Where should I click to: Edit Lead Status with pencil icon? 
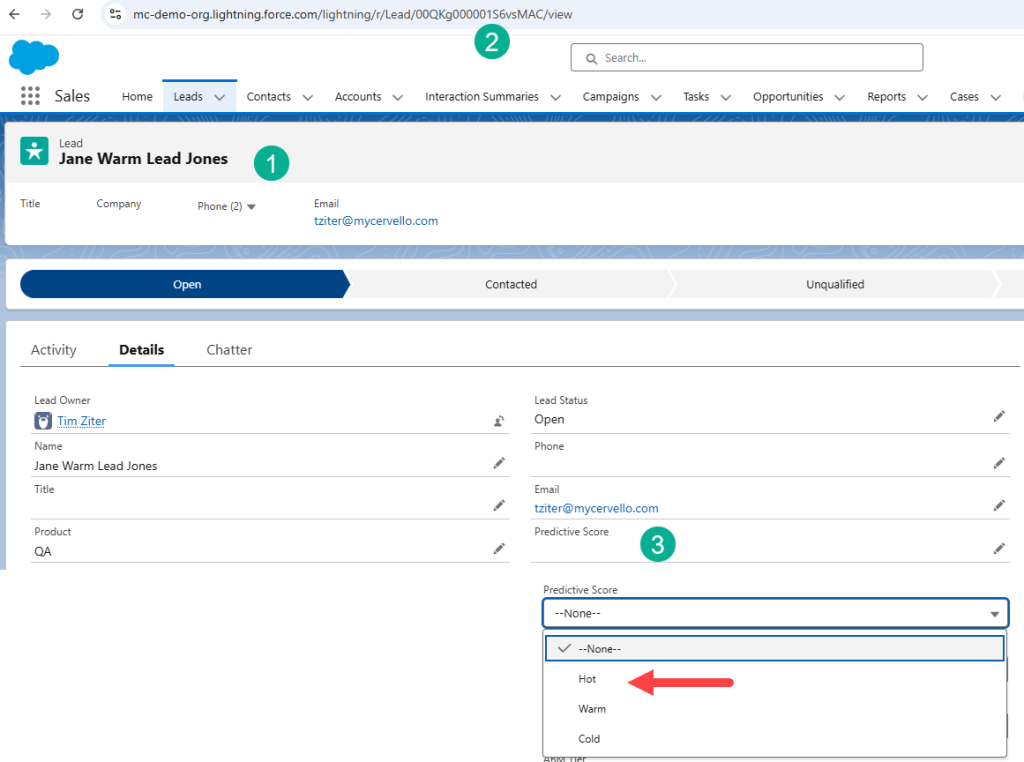[x=998, y=417]
